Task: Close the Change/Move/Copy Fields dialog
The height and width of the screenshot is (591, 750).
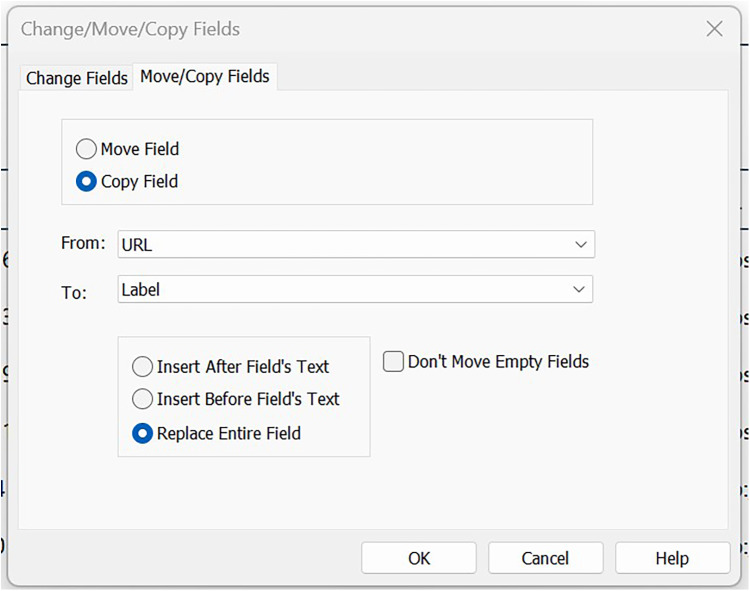Action: (714, 29)
